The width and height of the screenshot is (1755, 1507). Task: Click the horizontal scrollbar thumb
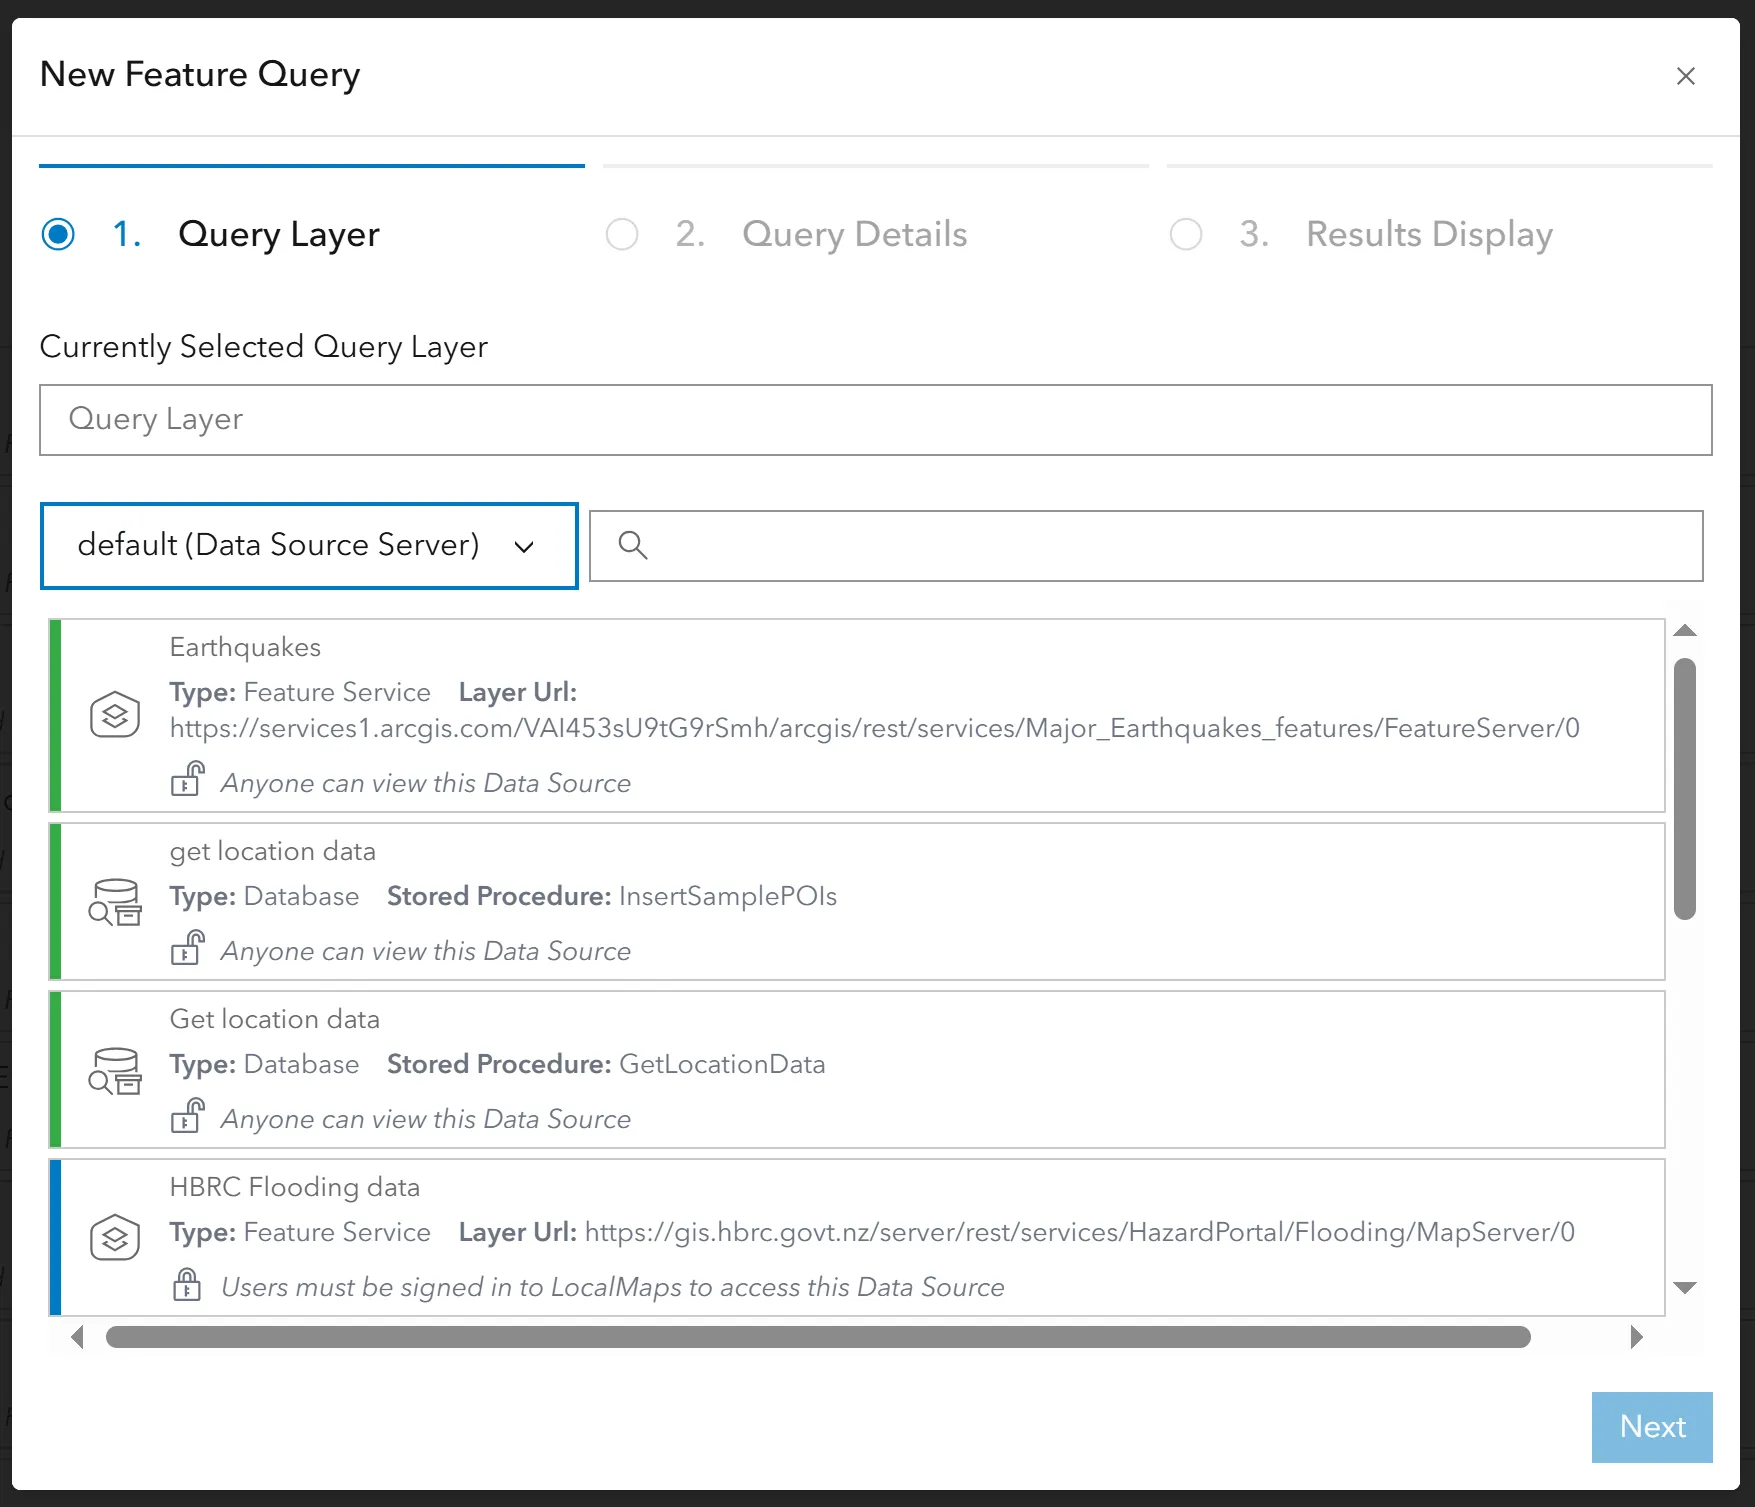point(818,1337)
